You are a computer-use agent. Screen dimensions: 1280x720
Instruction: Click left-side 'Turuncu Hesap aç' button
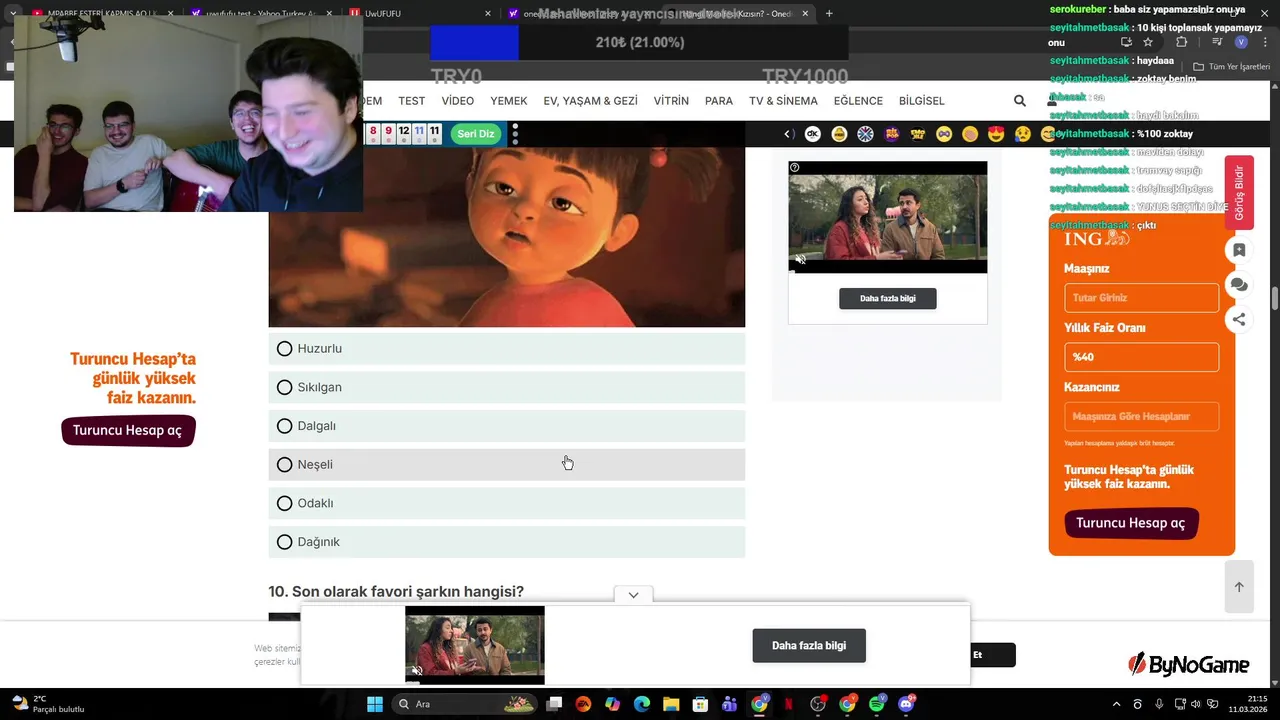click(x=128, y=431)
